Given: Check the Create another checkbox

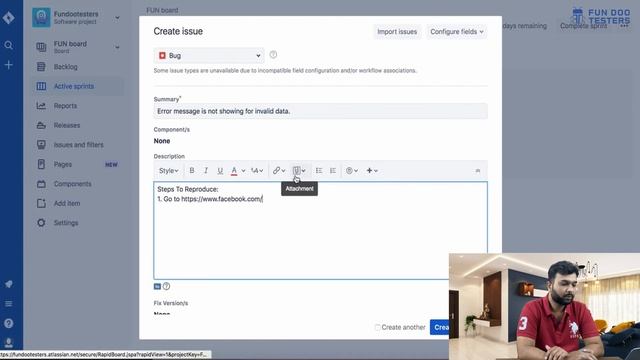Looking at the screenshot, I should (x=378, y=327).
